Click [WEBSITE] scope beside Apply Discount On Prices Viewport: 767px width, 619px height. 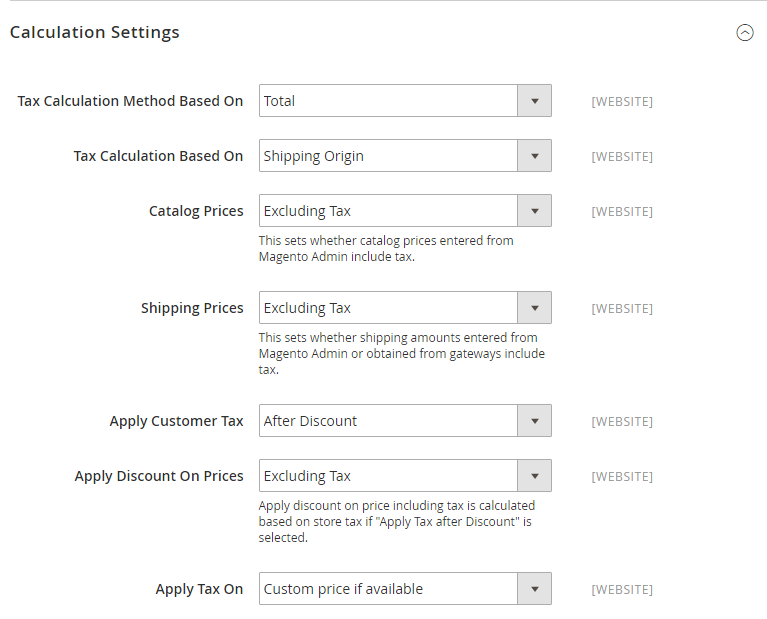pyautogui.click(x=622, y=476)
